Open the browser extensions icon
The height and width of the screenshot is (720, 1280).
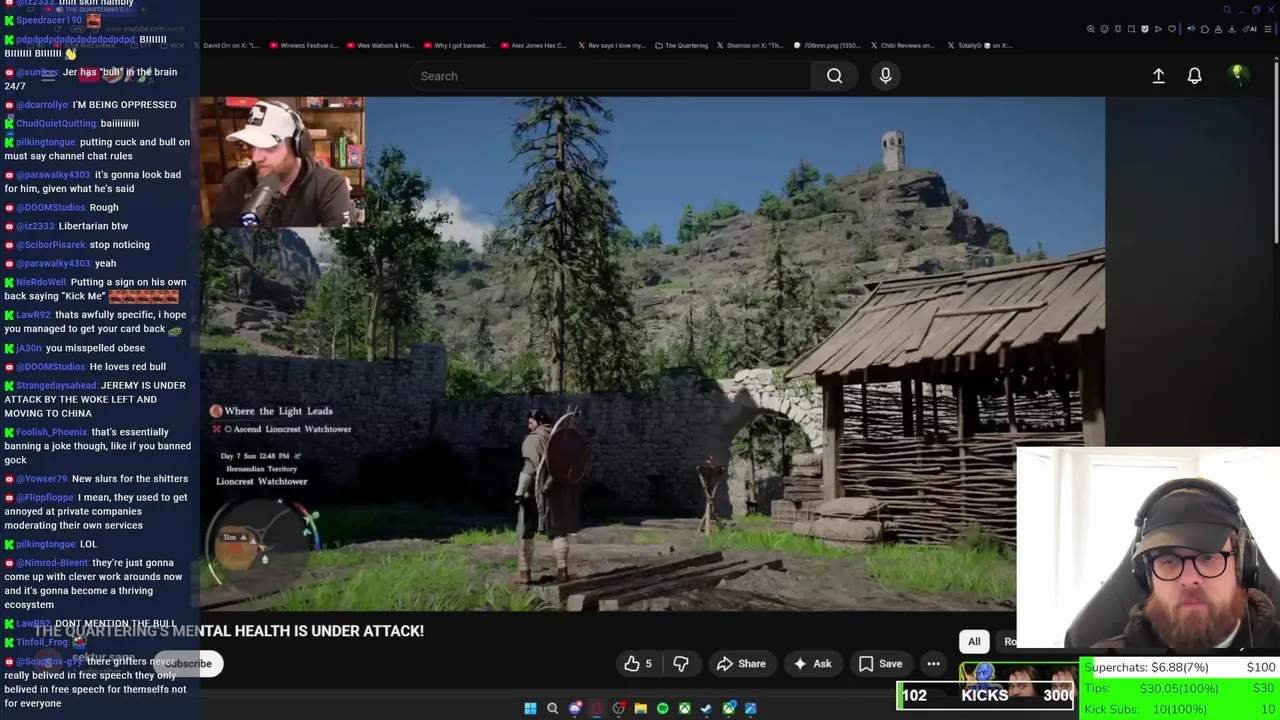coord(1205,30)
